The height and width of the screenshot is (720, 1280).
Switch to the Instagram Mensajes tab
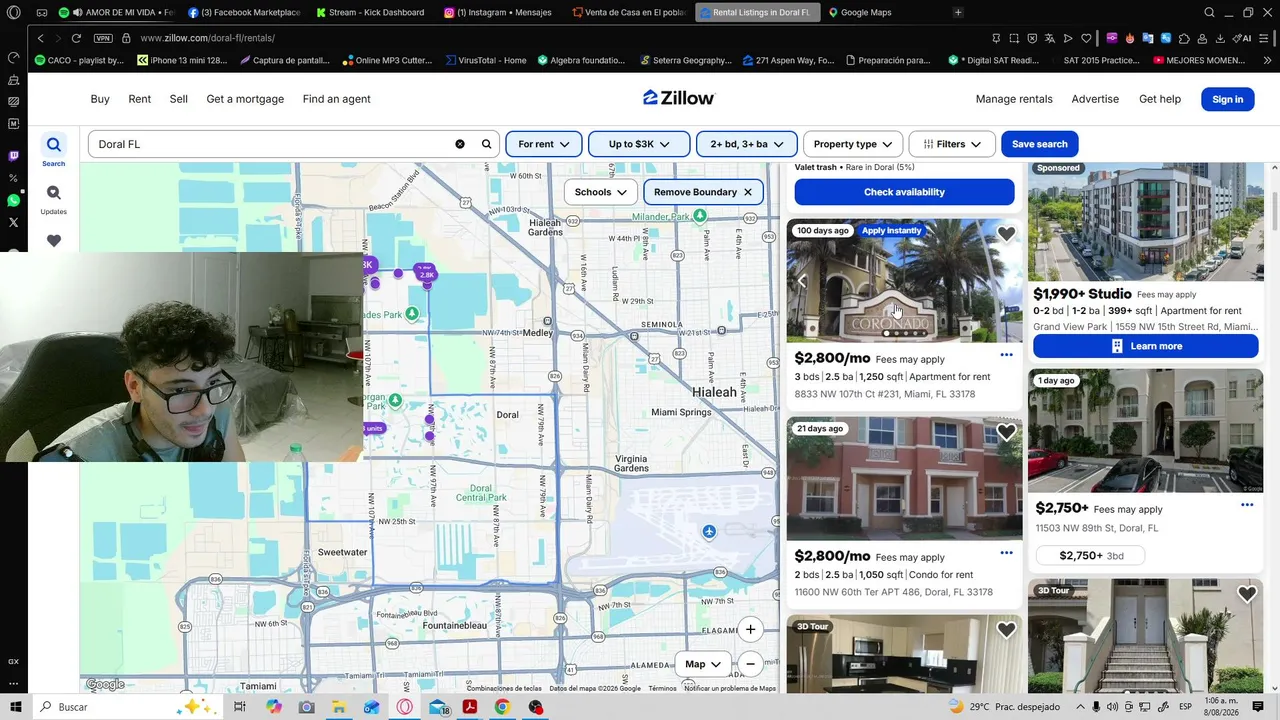499,12
